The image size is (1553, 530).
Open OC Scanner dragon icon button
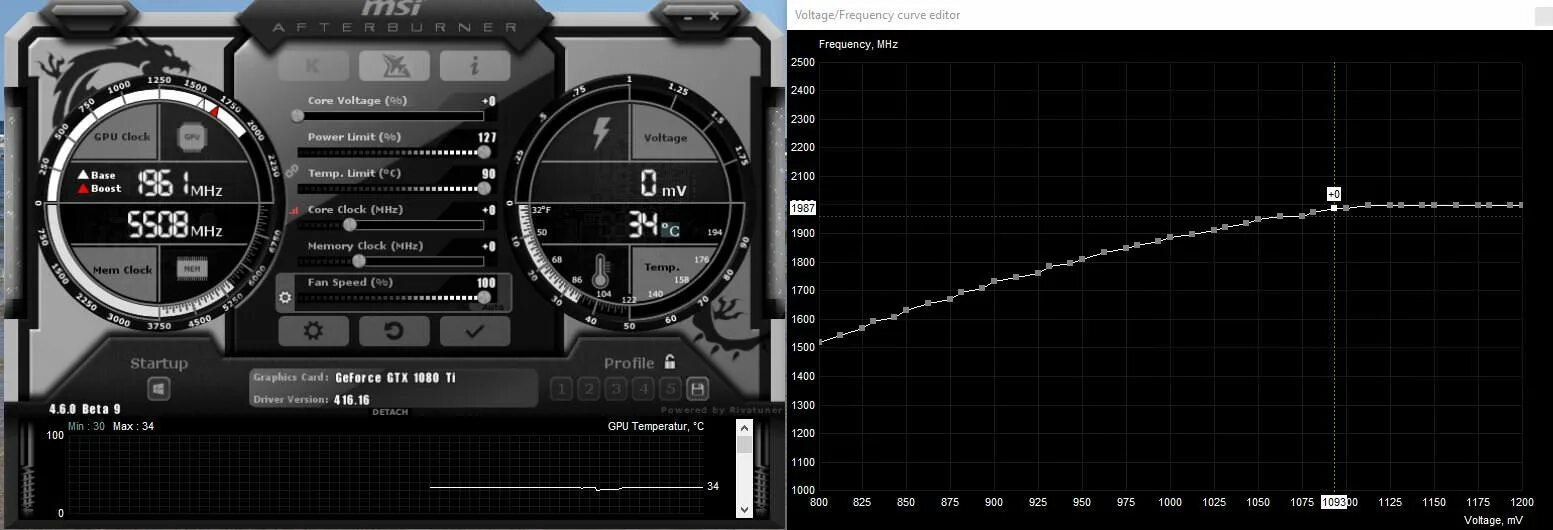[394, 66]
